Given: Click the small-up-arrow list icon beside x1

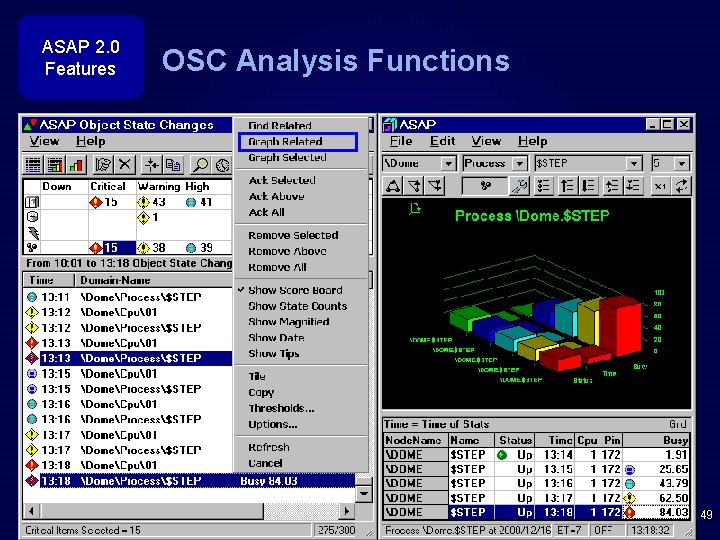Looking at the screenshot, I should click(x=612, y=186).
